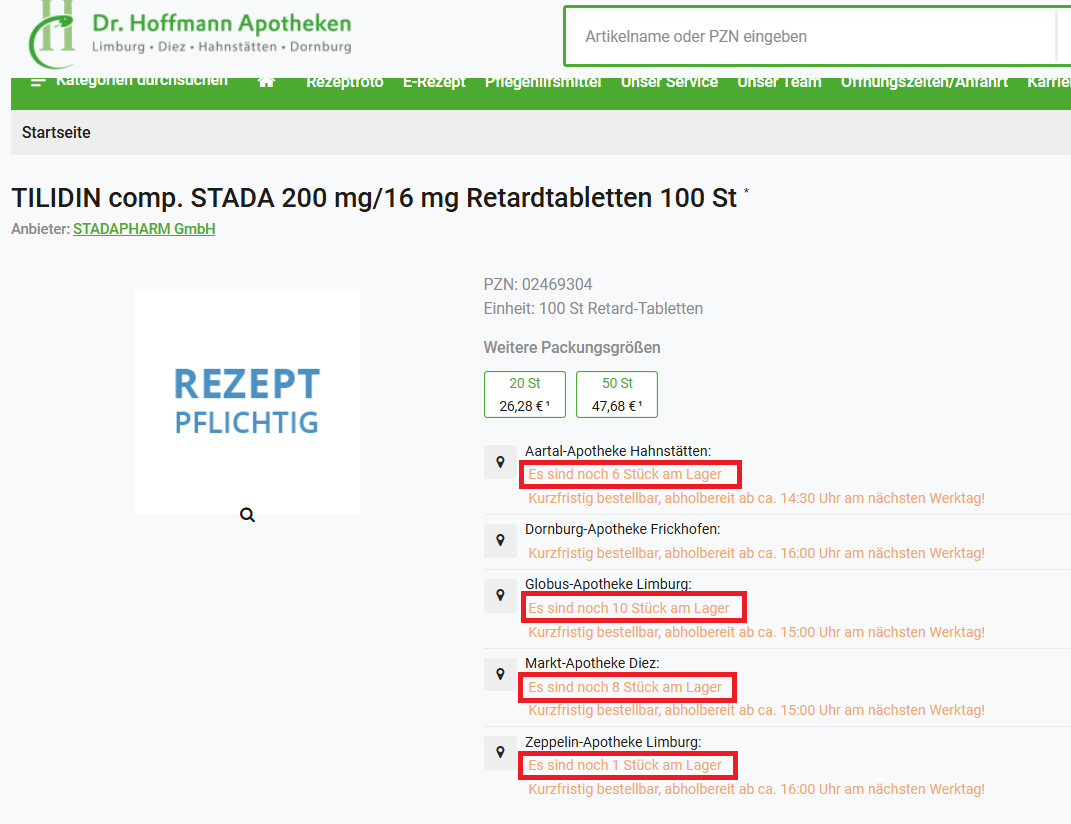
Task: Open STADAPHARM GmbH provider link
Action: tap(144, 229)
